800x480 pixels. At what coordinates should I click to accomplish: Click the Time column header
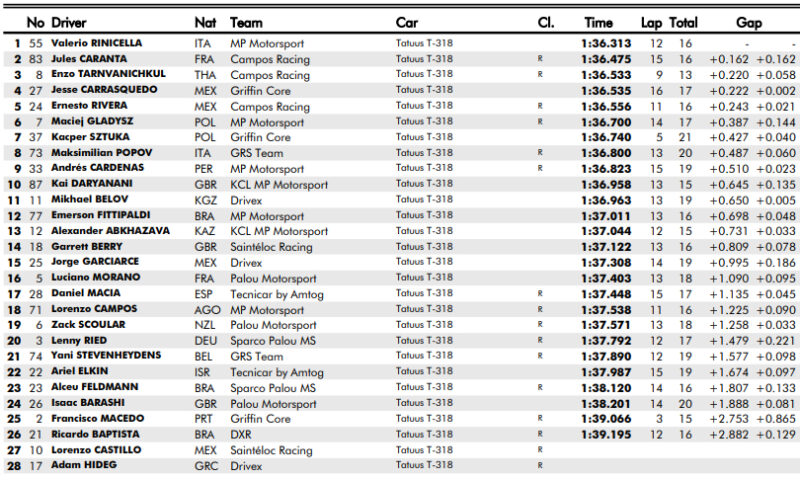tap(598, 22)
